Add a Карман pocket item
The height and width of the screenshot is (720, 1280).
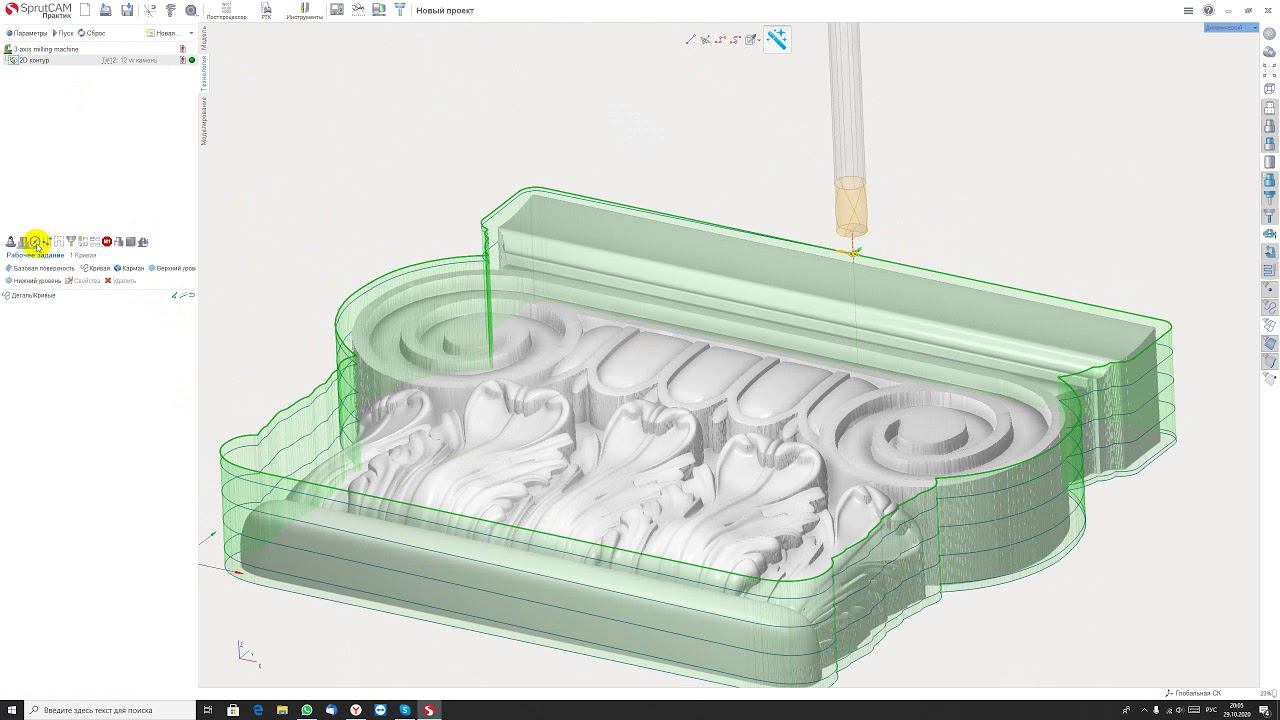[x=129, y=268]
